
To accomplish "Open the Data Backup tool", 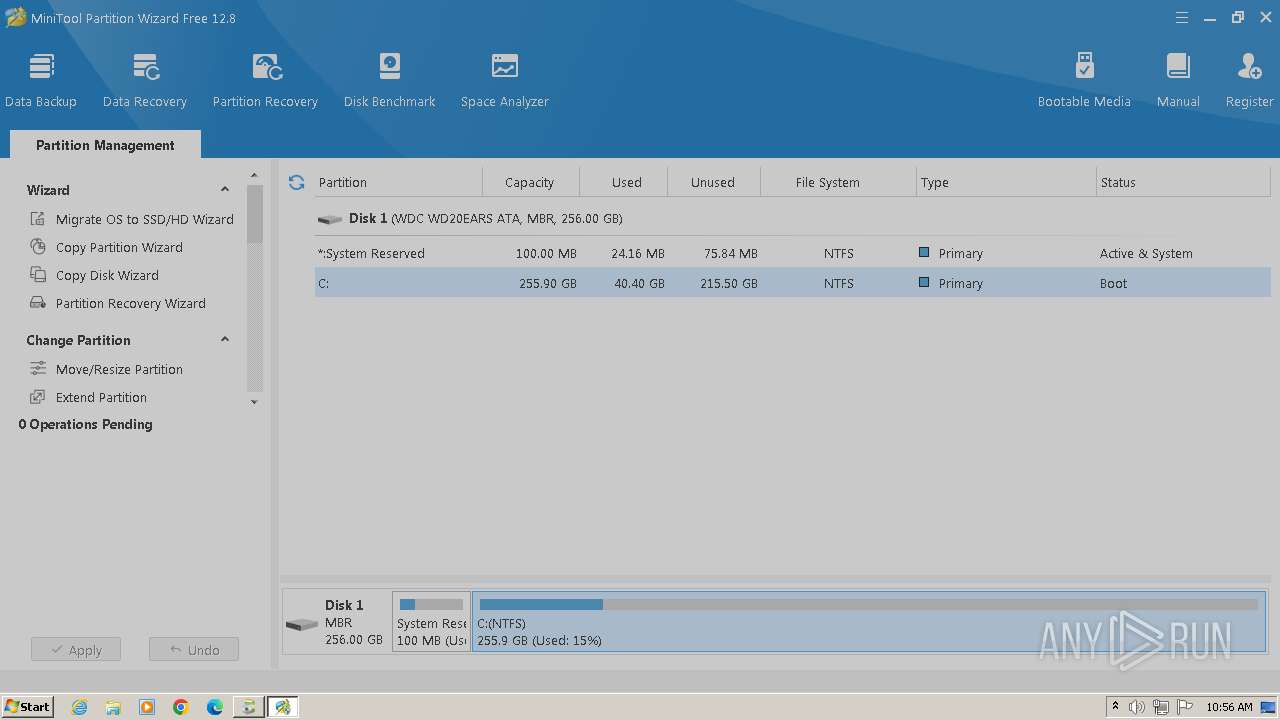I will coord(41,79).
